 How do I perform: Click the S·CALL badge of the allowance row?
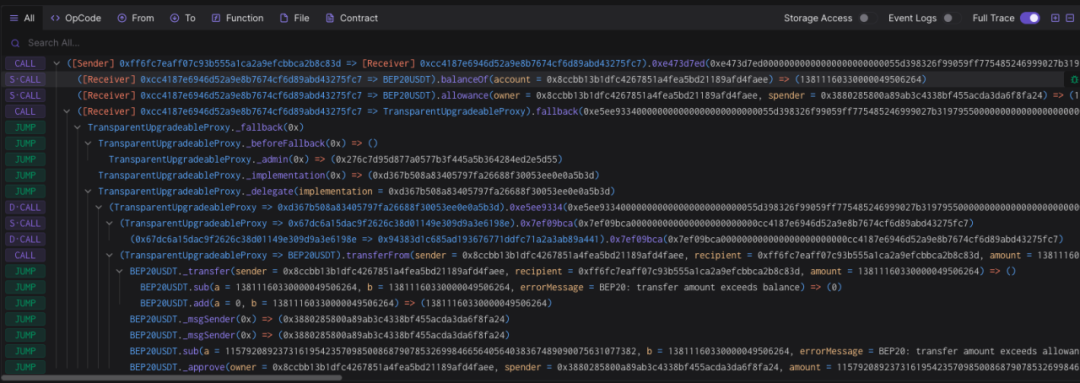coord(25,95)
